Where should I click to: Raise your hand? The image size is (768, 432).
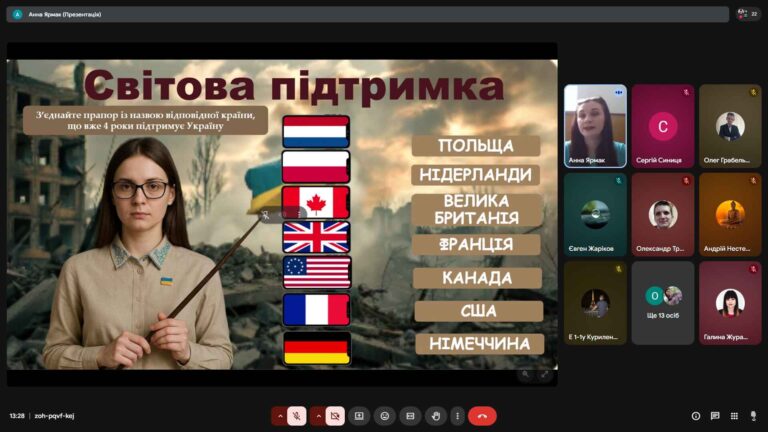pyautogui.click(x=436, y=416)
